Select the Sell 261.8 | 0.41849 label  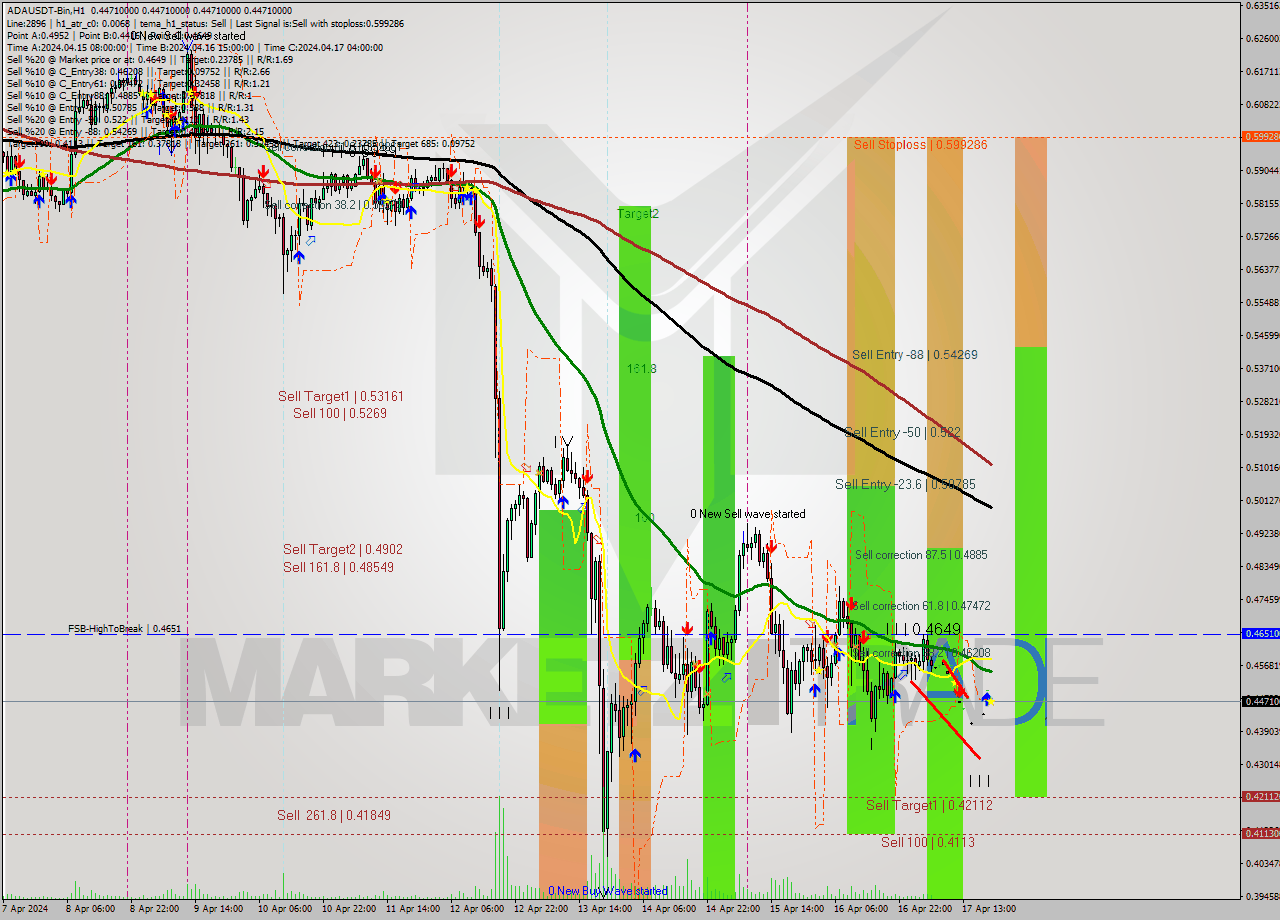(x=334, y=815)
